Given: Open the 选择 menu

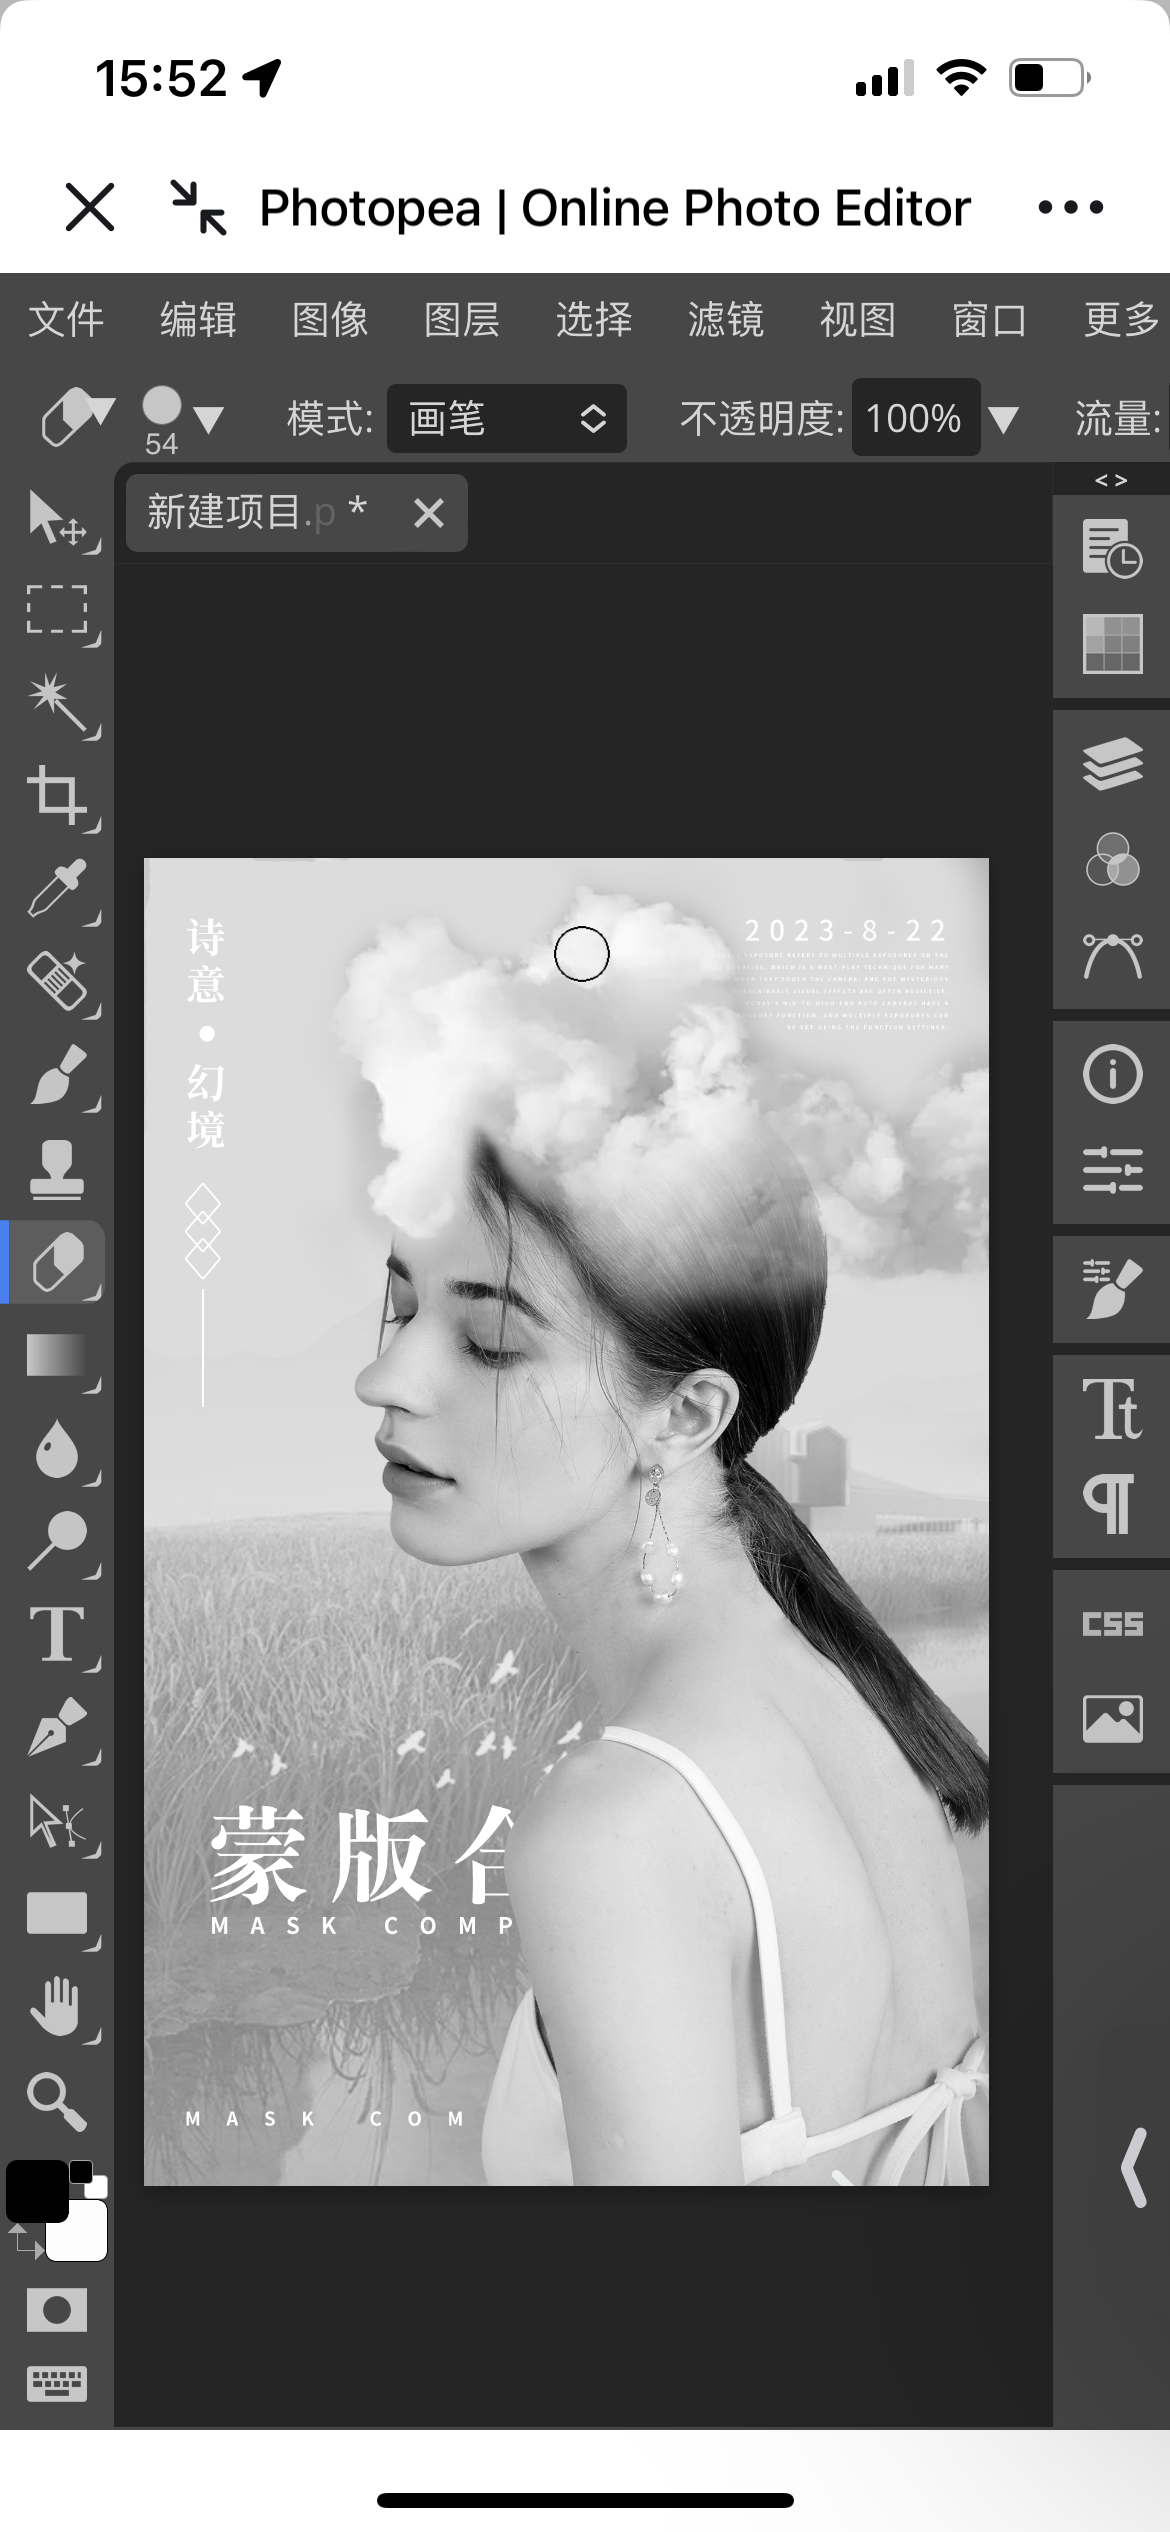Looking at the screenshot, I should coord(594,320).
